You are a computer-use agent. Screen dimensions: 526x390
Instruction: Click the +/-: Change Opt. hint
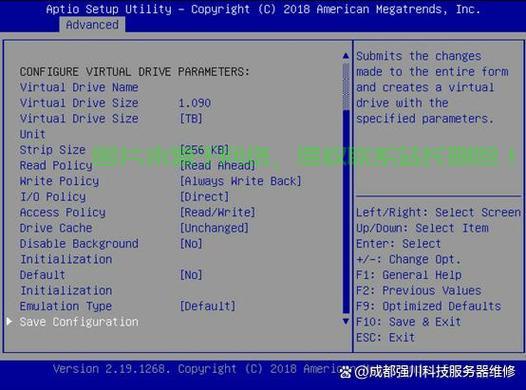click(x=409, y=259)
